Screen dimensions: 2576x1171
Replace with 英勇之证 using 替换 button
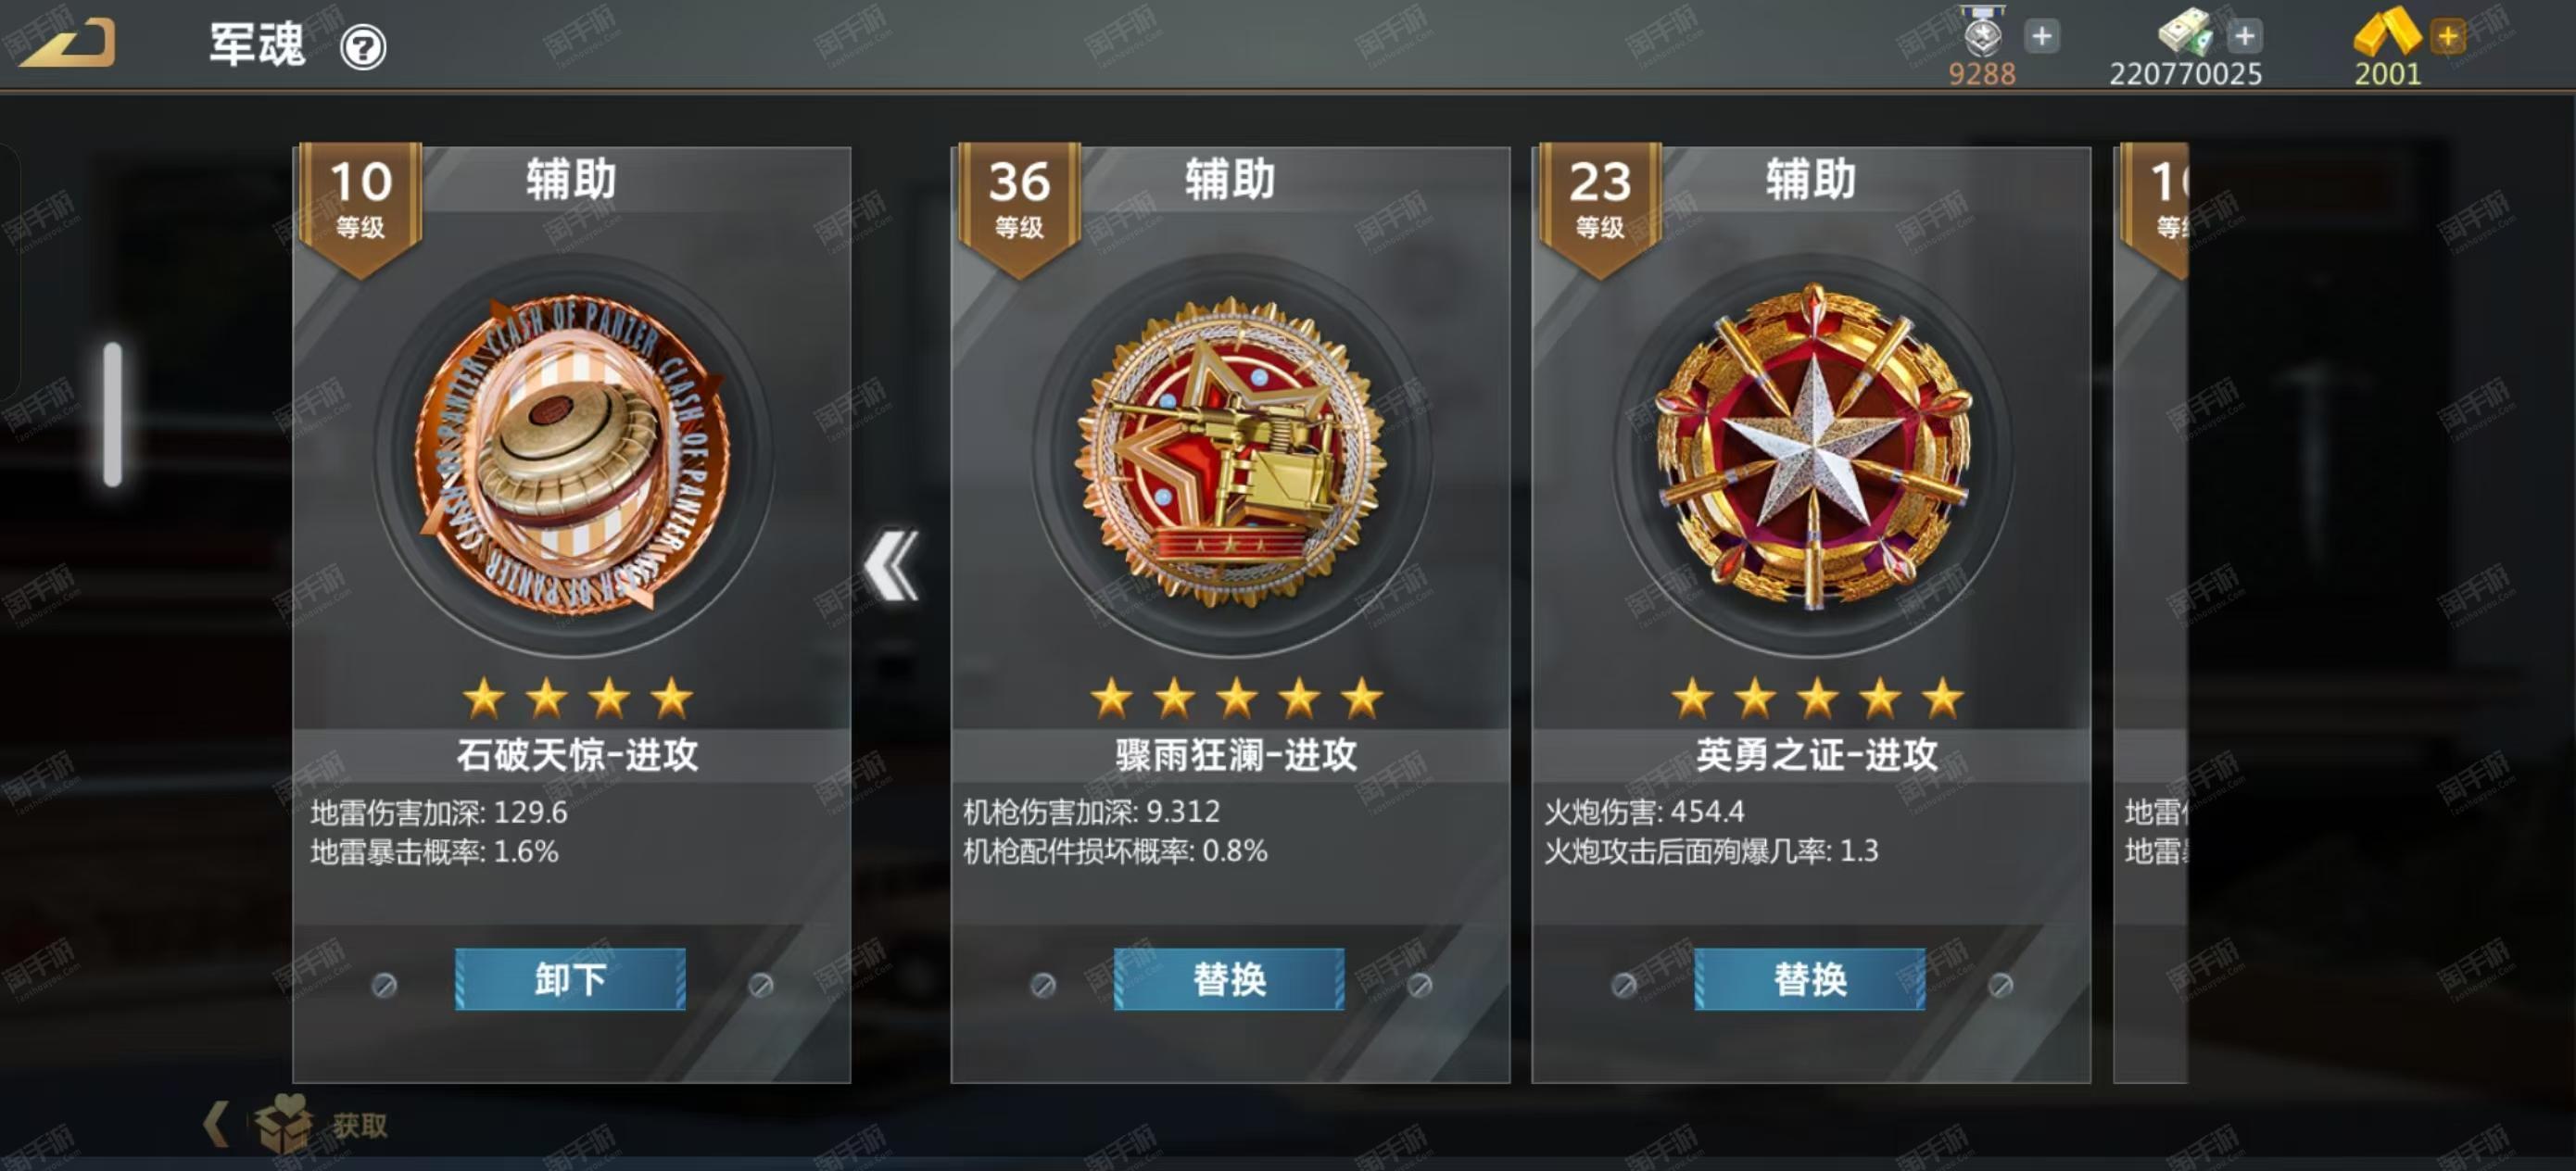pos(1810,979)
